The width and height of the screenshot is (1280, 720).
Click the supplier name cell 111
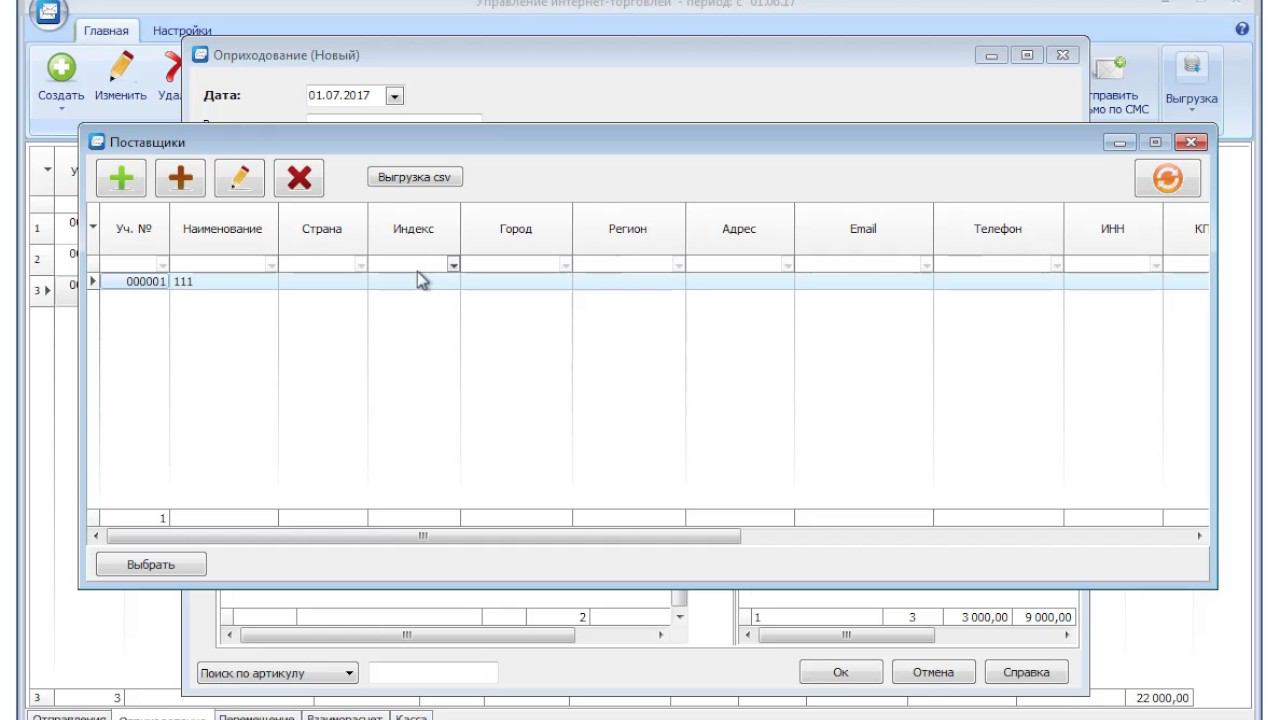[x=224, y=282]
